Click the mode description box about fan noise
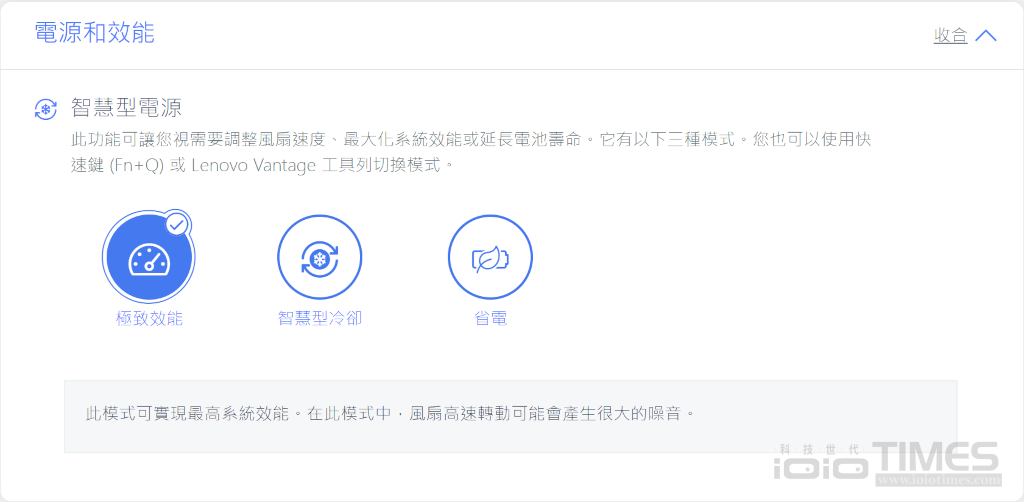 [x=510, y=415]
